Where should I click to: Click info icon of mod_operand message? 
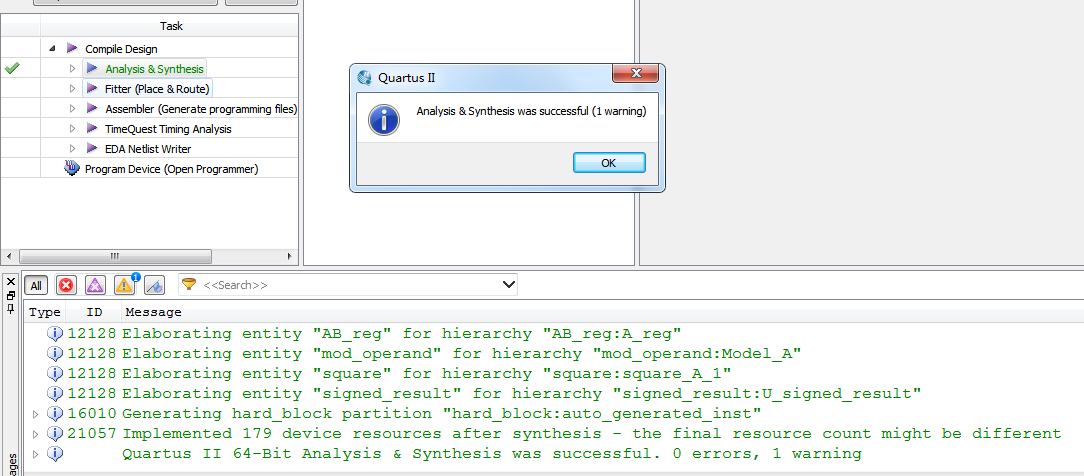pos(55,354)
